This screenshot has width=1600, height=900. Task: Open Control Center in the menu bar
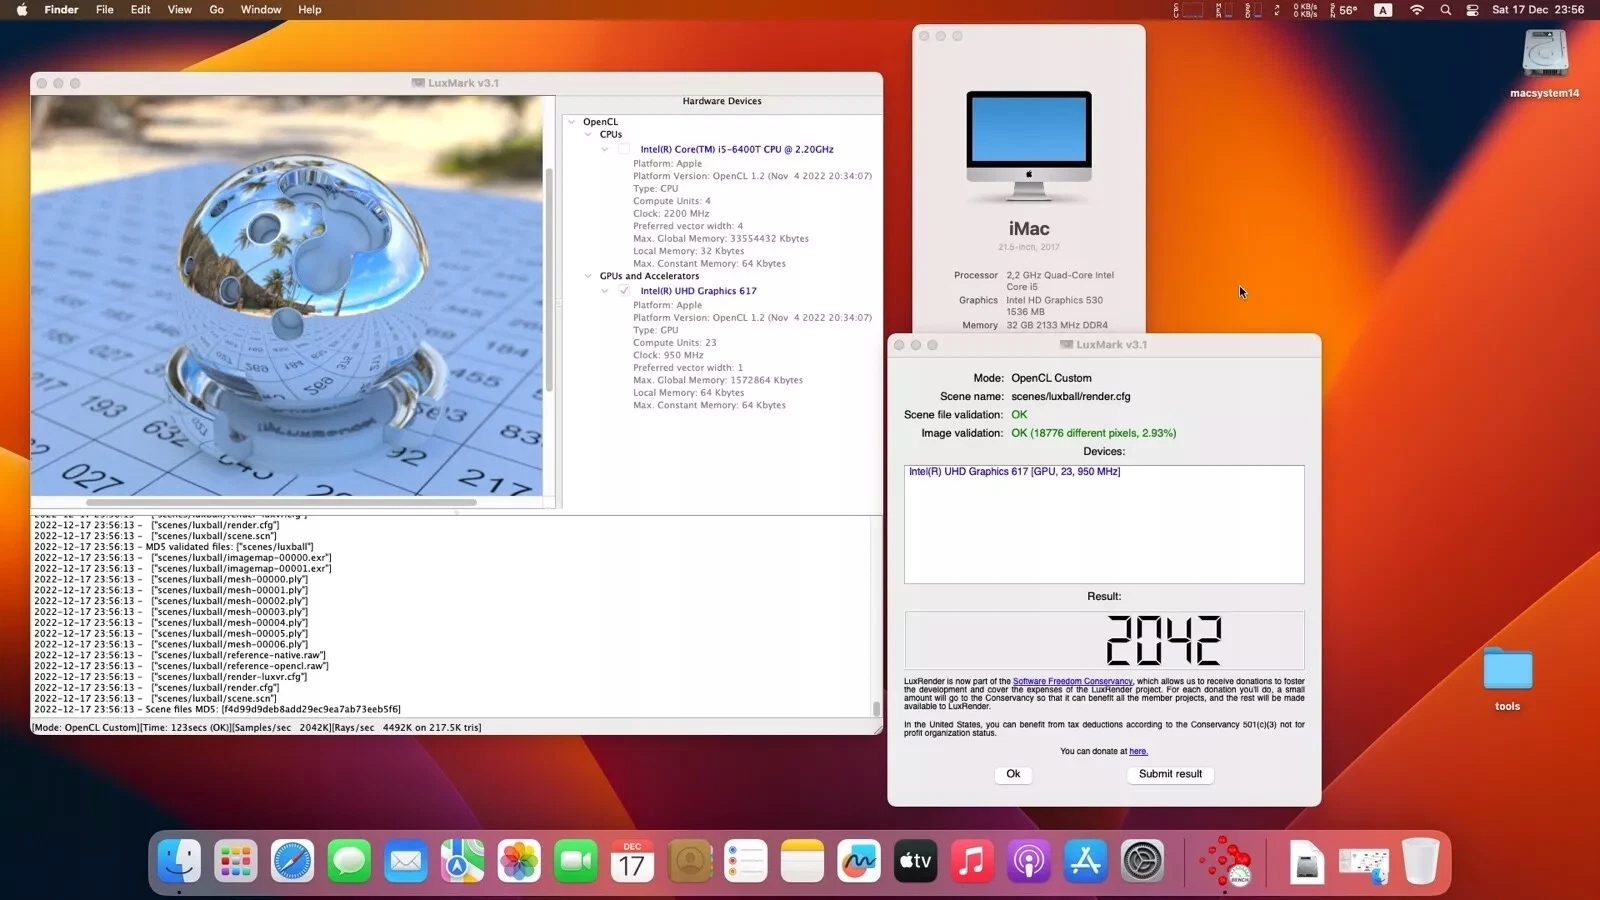1472,10
